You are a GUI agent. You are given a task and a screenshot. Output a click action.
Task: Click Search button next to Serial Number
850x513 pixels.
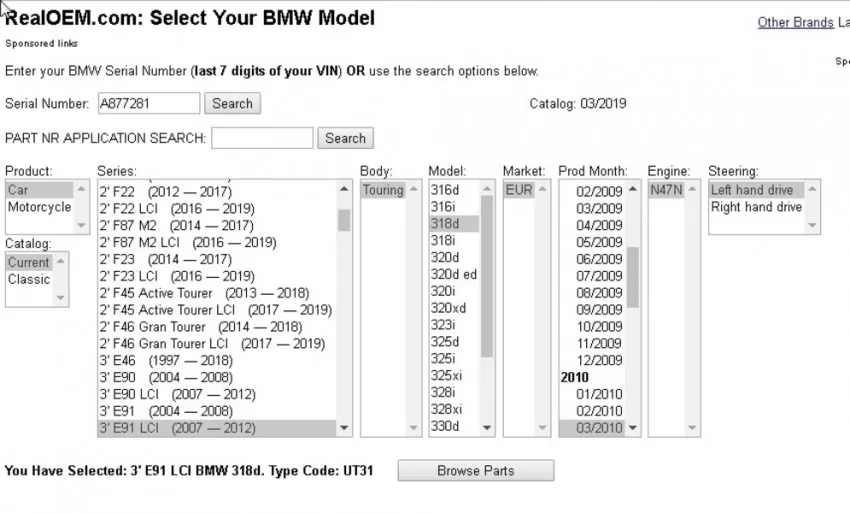pyautogui.click(x=232, y=103)
